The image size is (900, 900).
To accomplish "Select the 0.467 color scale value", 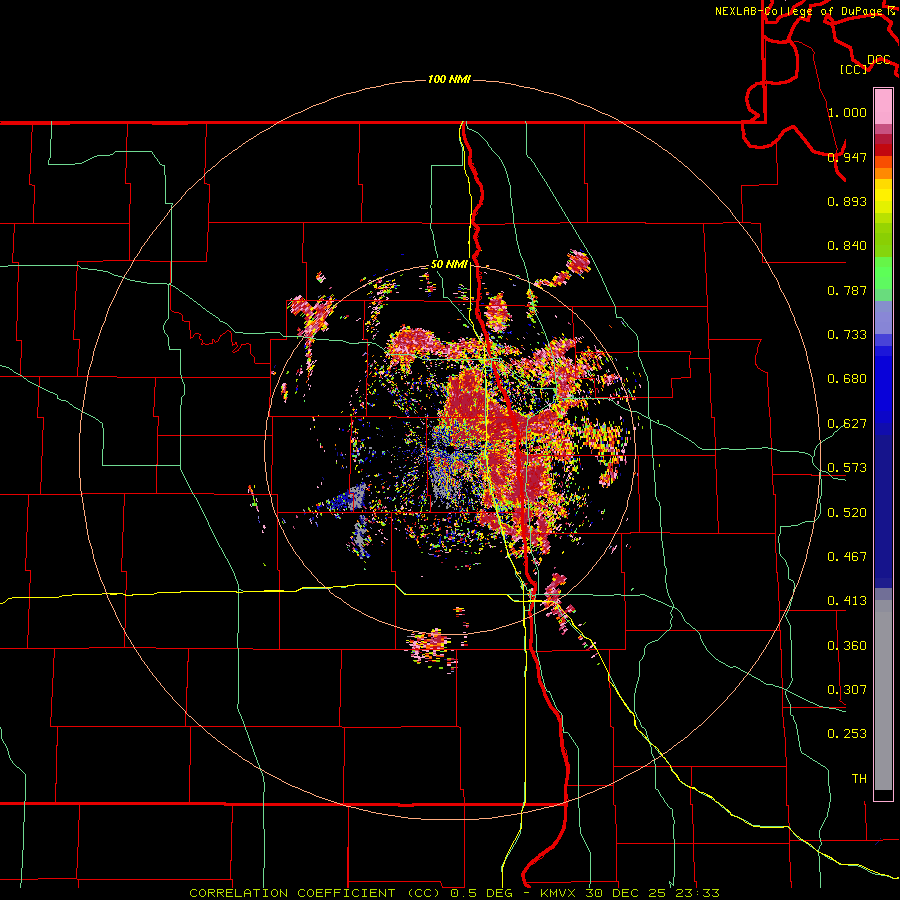I will point(847,557).
